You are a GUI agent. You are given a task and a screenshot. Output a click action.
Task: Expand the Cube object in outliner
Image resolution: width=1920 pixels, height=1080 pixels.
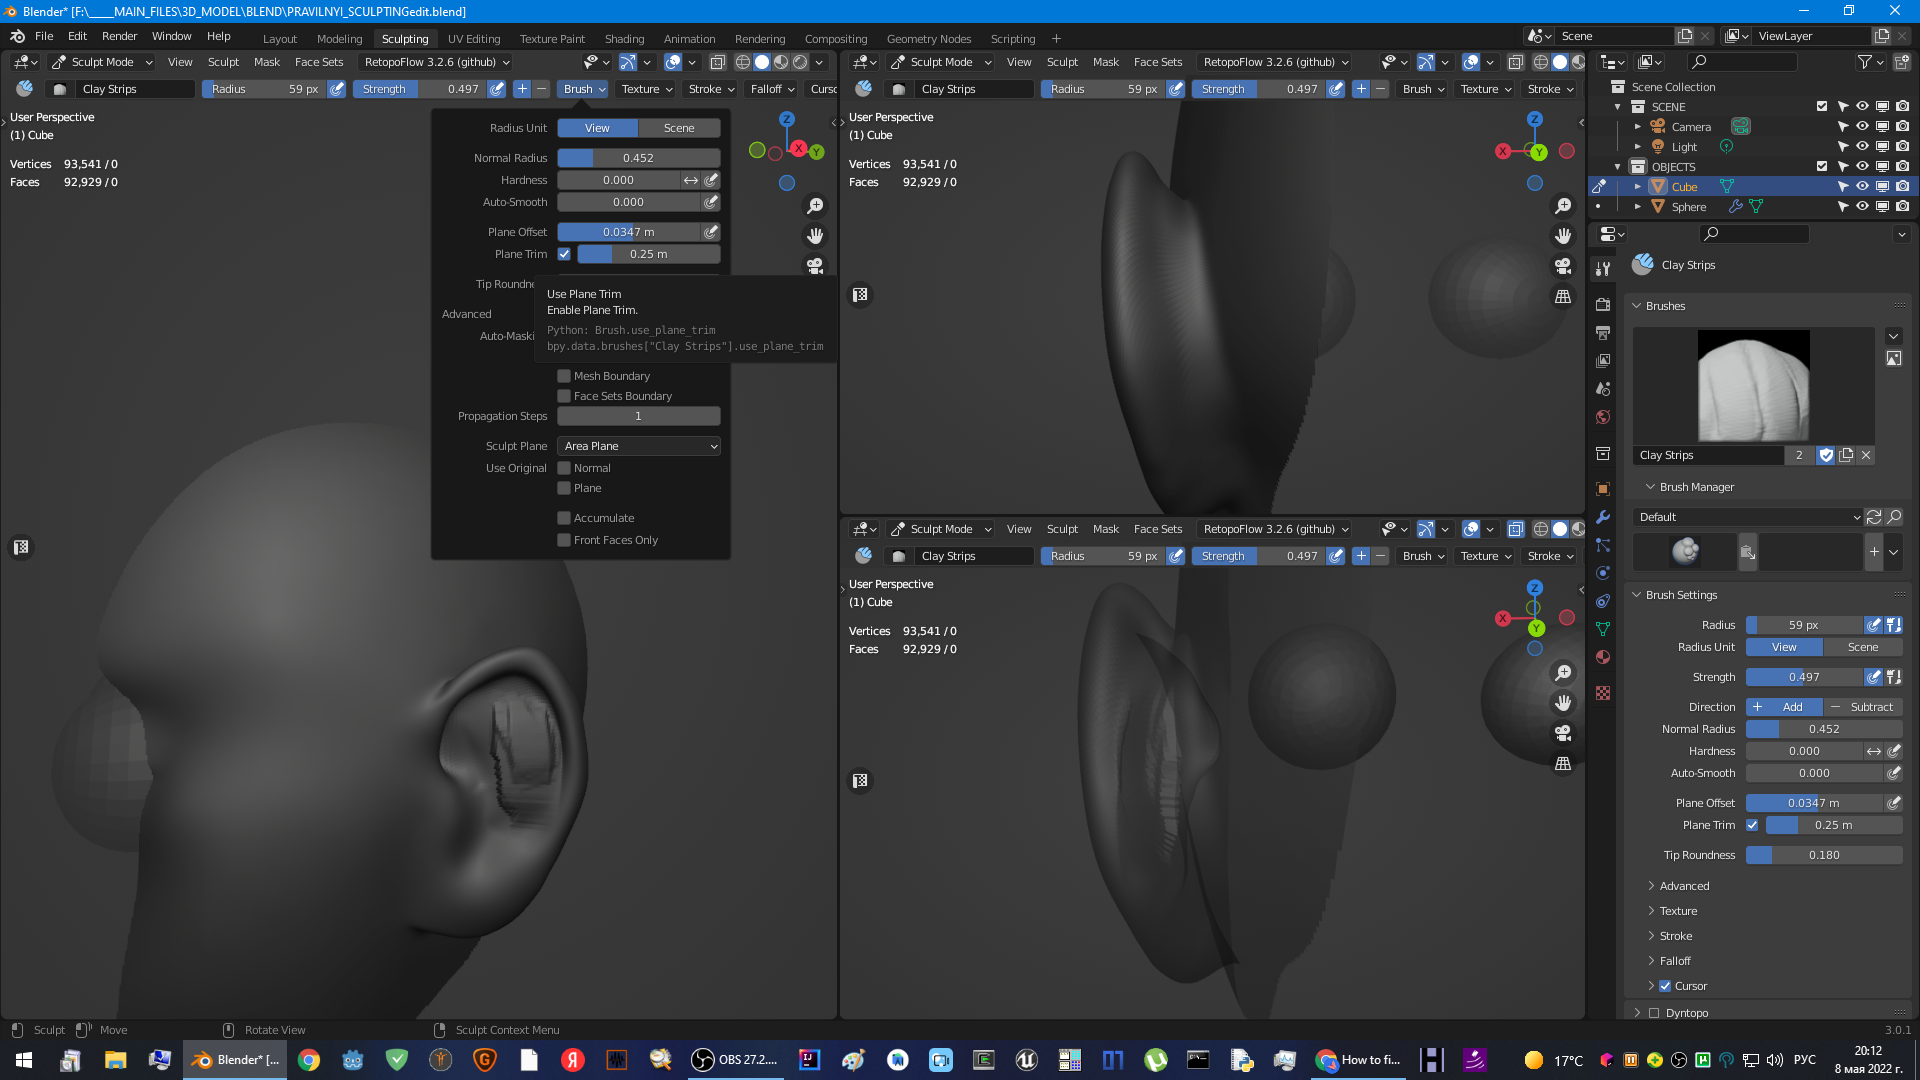[x=1637, y=187]
